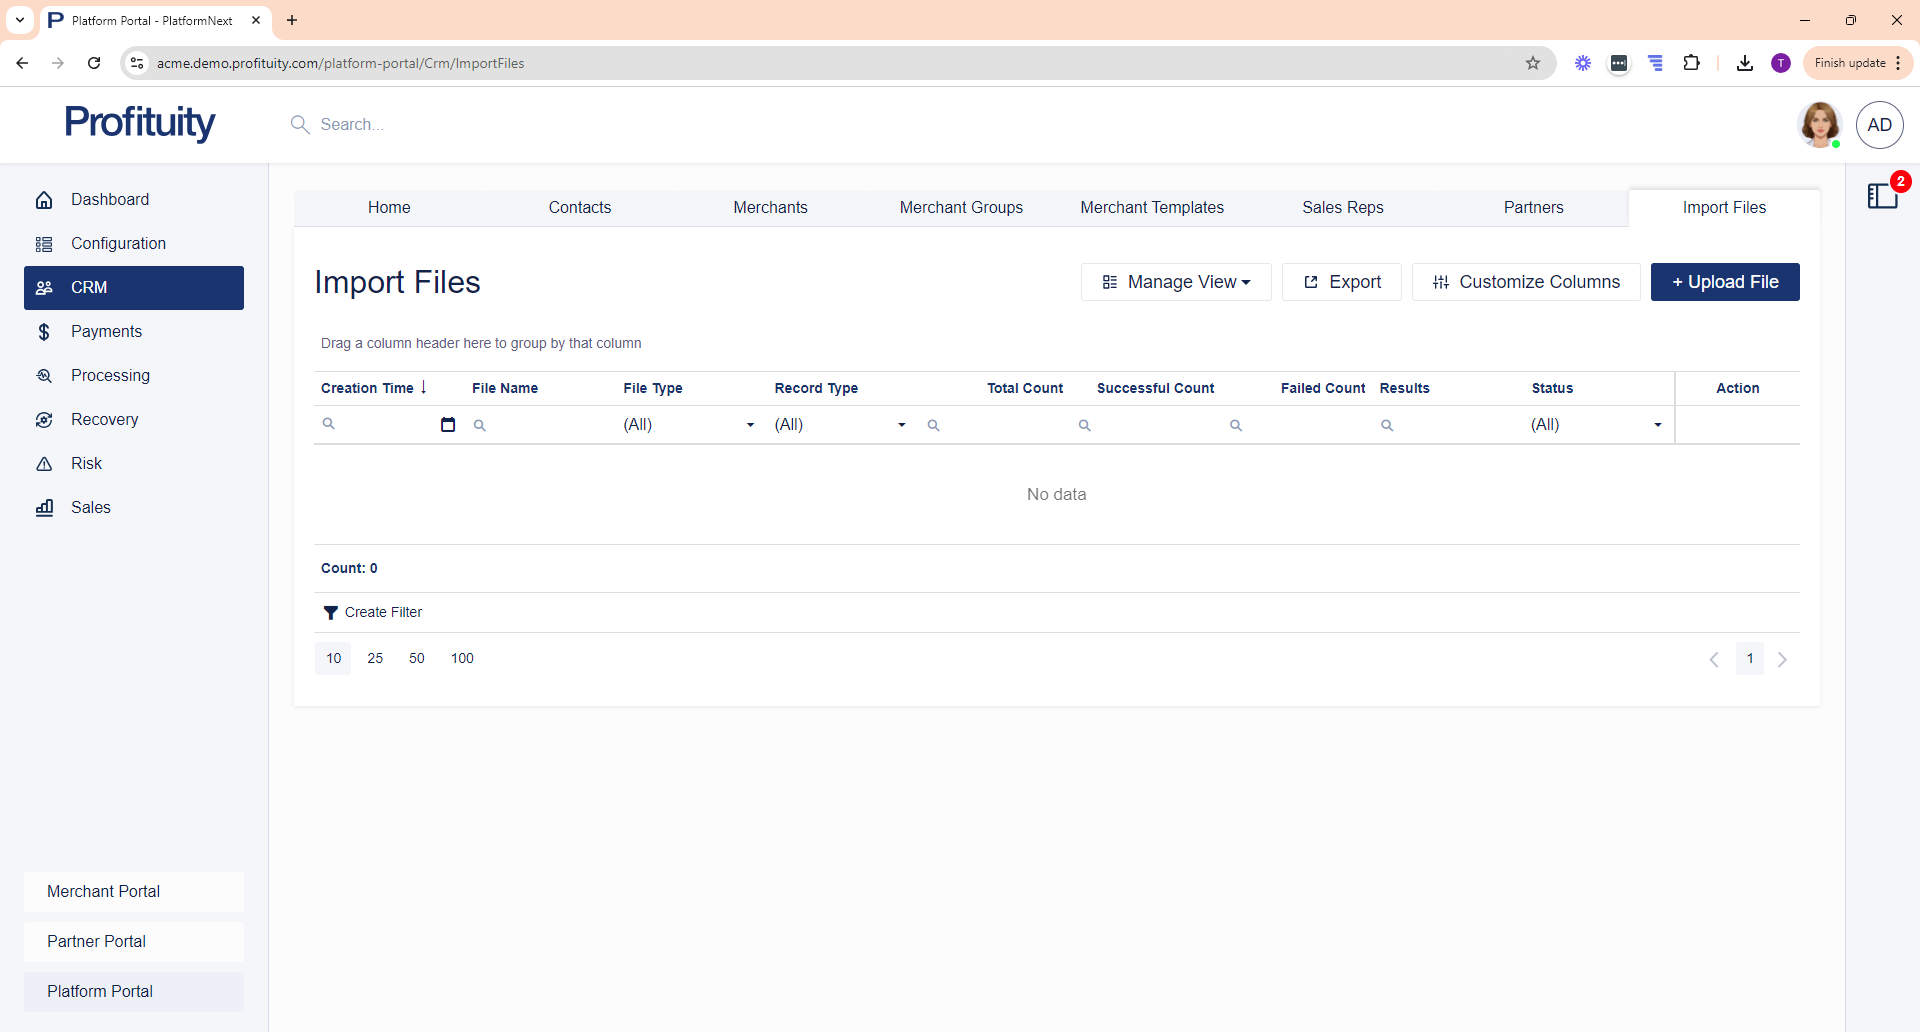
Task: Click the assistant avatar photo
Action: tap(1819, 125)
